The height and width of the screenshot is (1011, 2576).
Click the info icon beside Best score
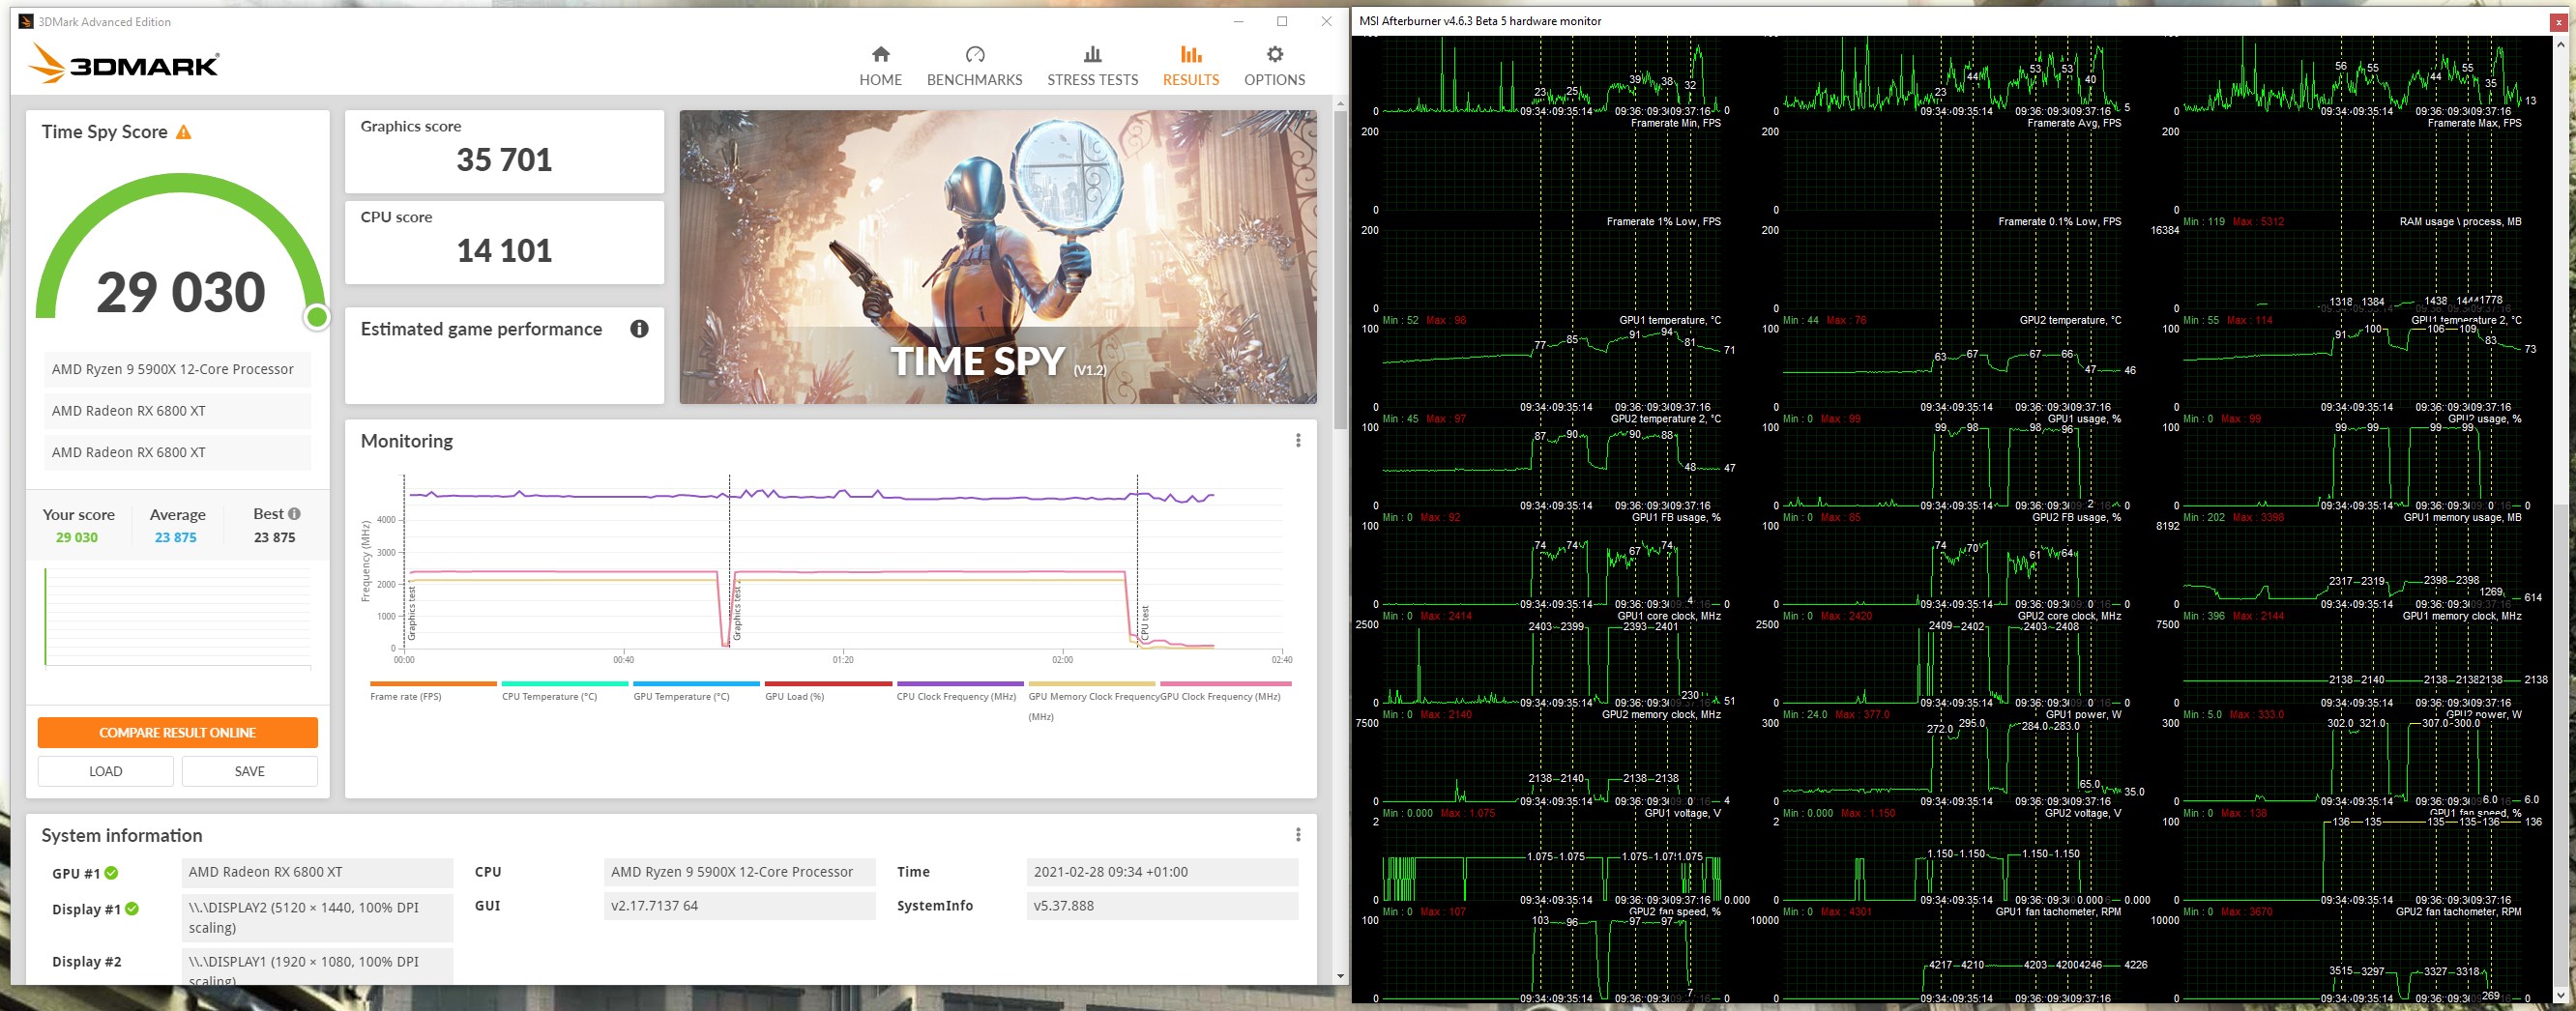tap(294, 514)
